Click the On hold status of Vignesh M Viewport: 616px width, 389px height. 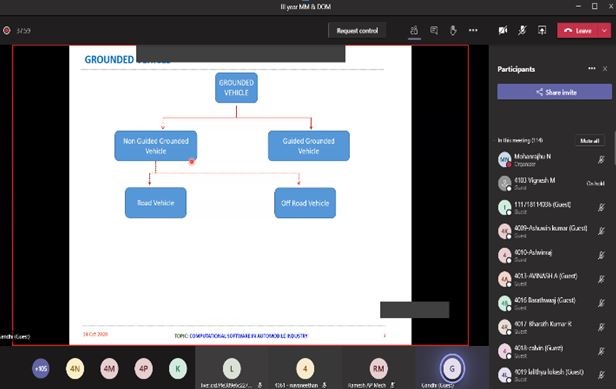point(595,183)
